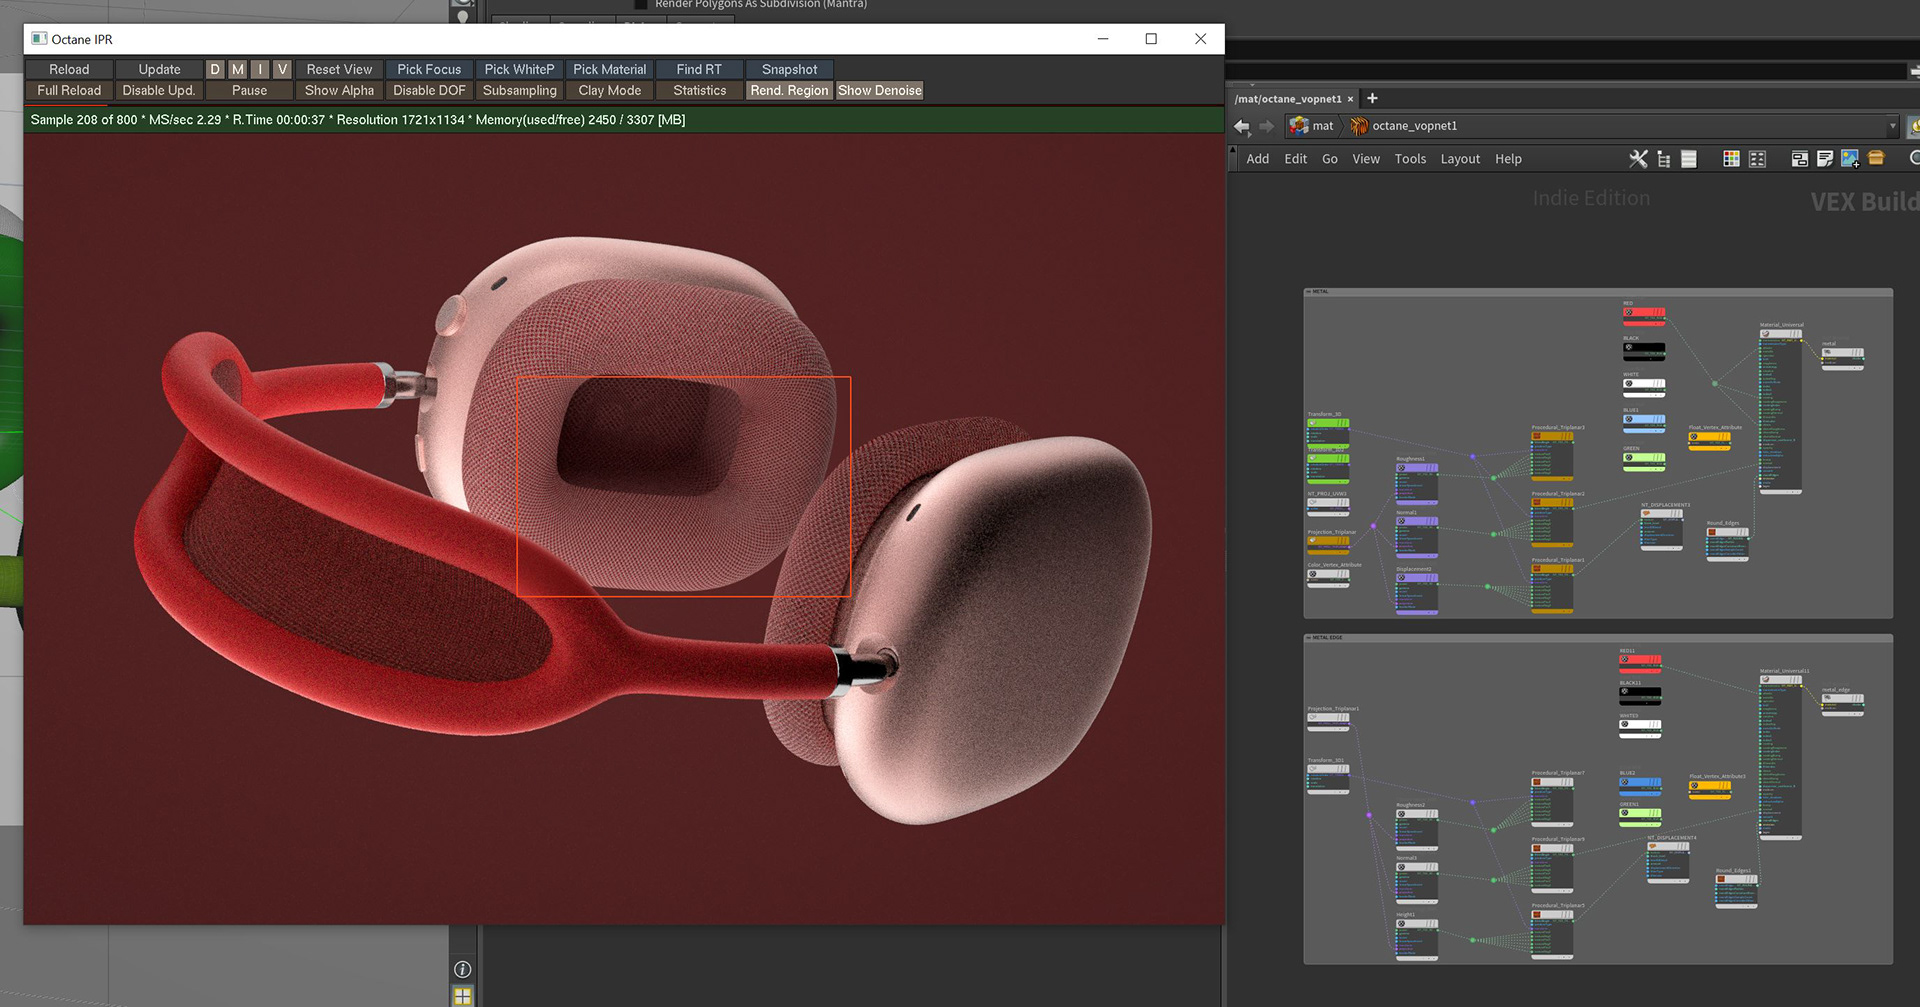This screenshot has height=1007, width=1920.
Task: Open the Edit menu in network editor
Action: (1295, 159)
